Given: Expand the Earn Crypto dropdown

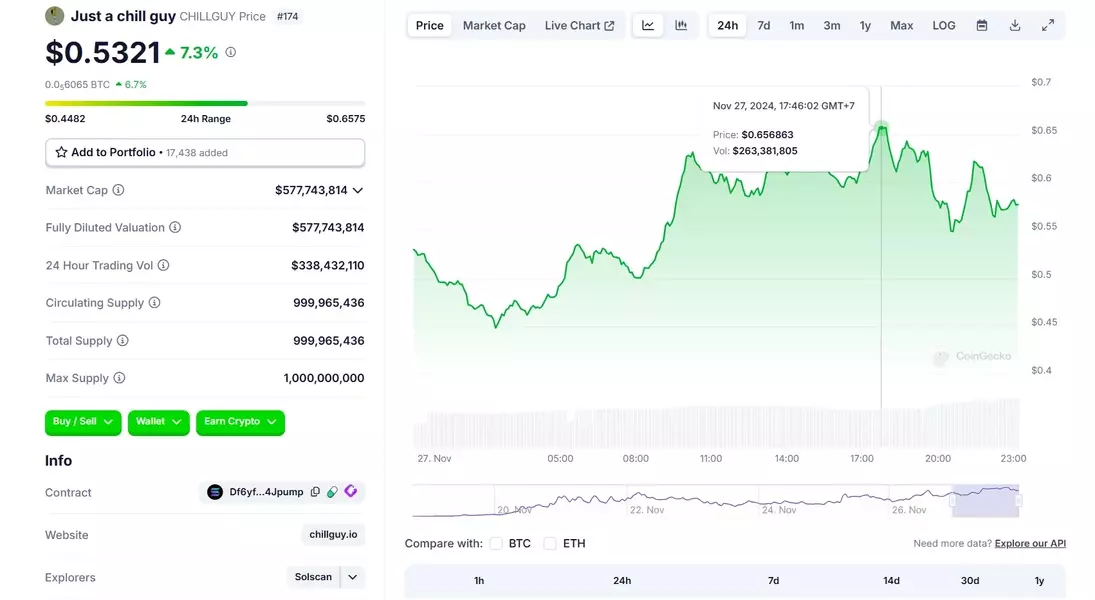Looking at the screenshot, I should [240, 422].
